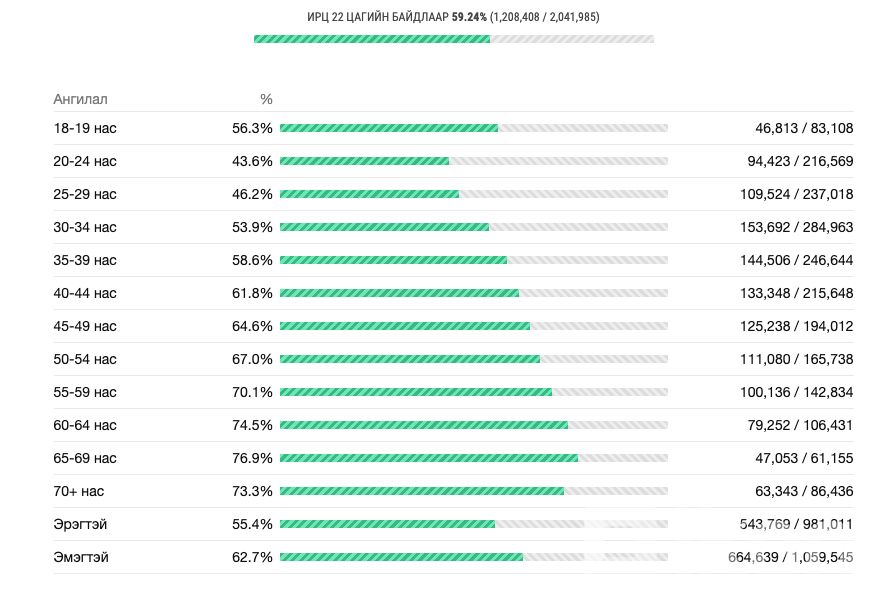
Task: Click the 60-64 нас progress bar
Action: point(473,425)
